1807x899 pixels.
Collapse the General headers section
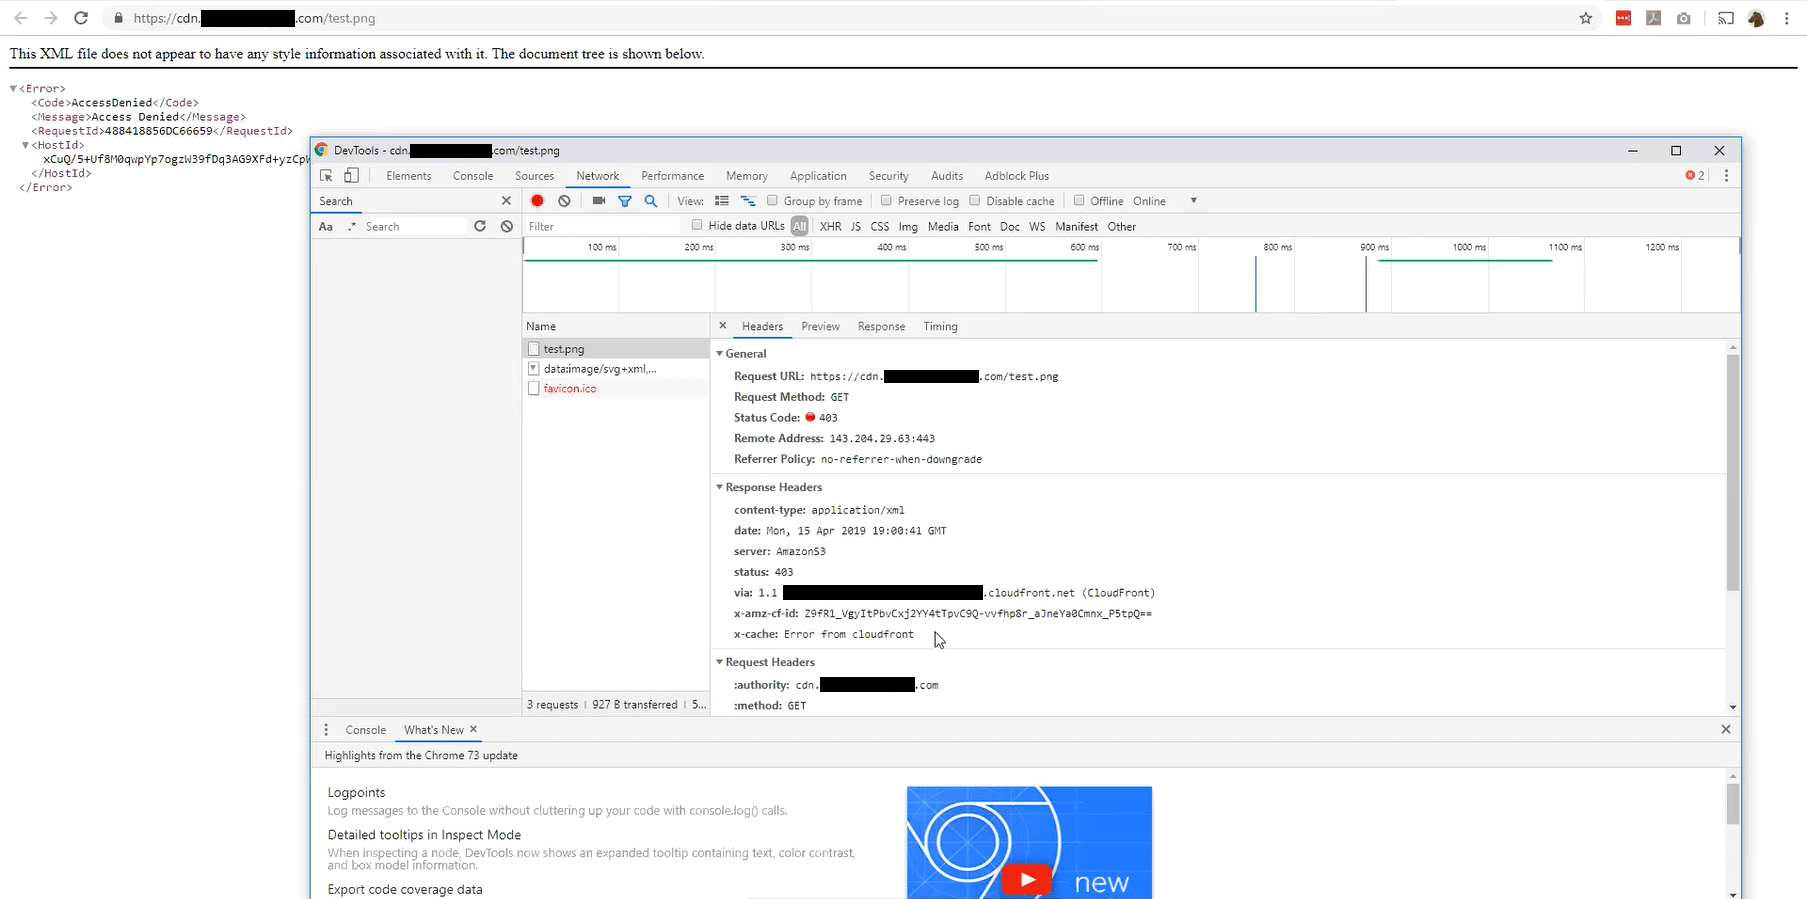[719, 354]
